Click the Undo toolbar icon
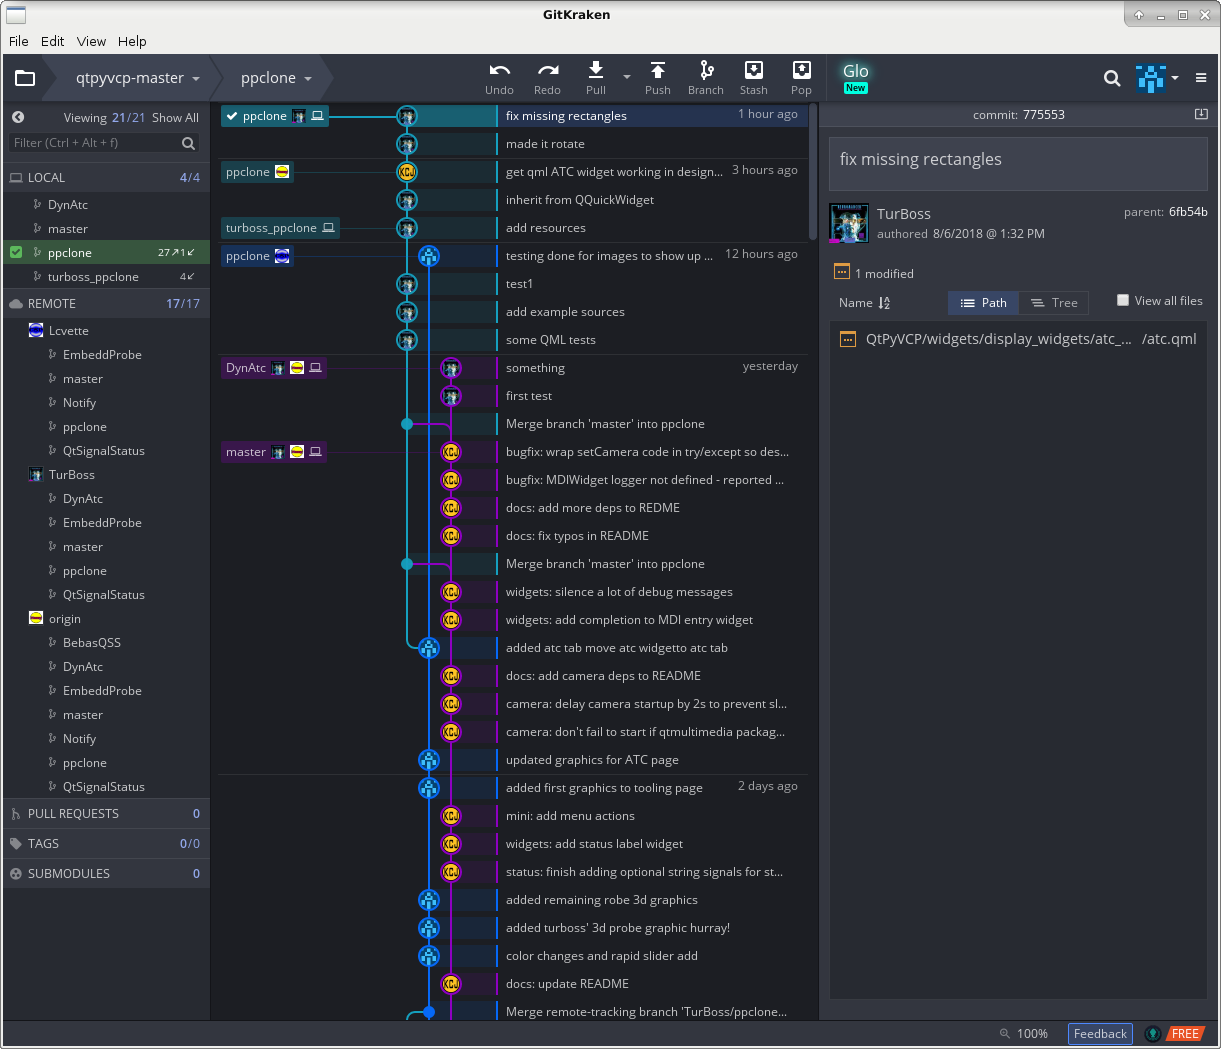Image resolution: width=1221 pixels, height=1049 pixels. click(x=499, y=70)
